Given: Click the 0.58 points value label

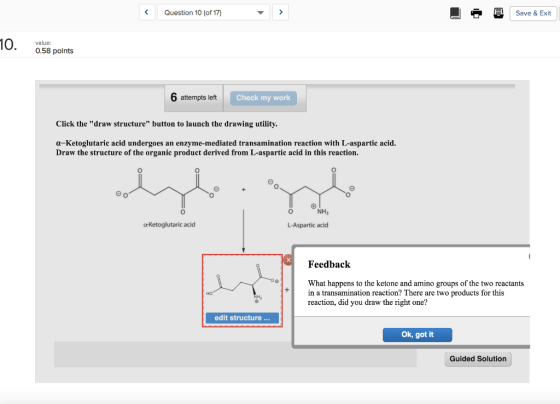Looking at the screenshot, I should click(54, 51).
